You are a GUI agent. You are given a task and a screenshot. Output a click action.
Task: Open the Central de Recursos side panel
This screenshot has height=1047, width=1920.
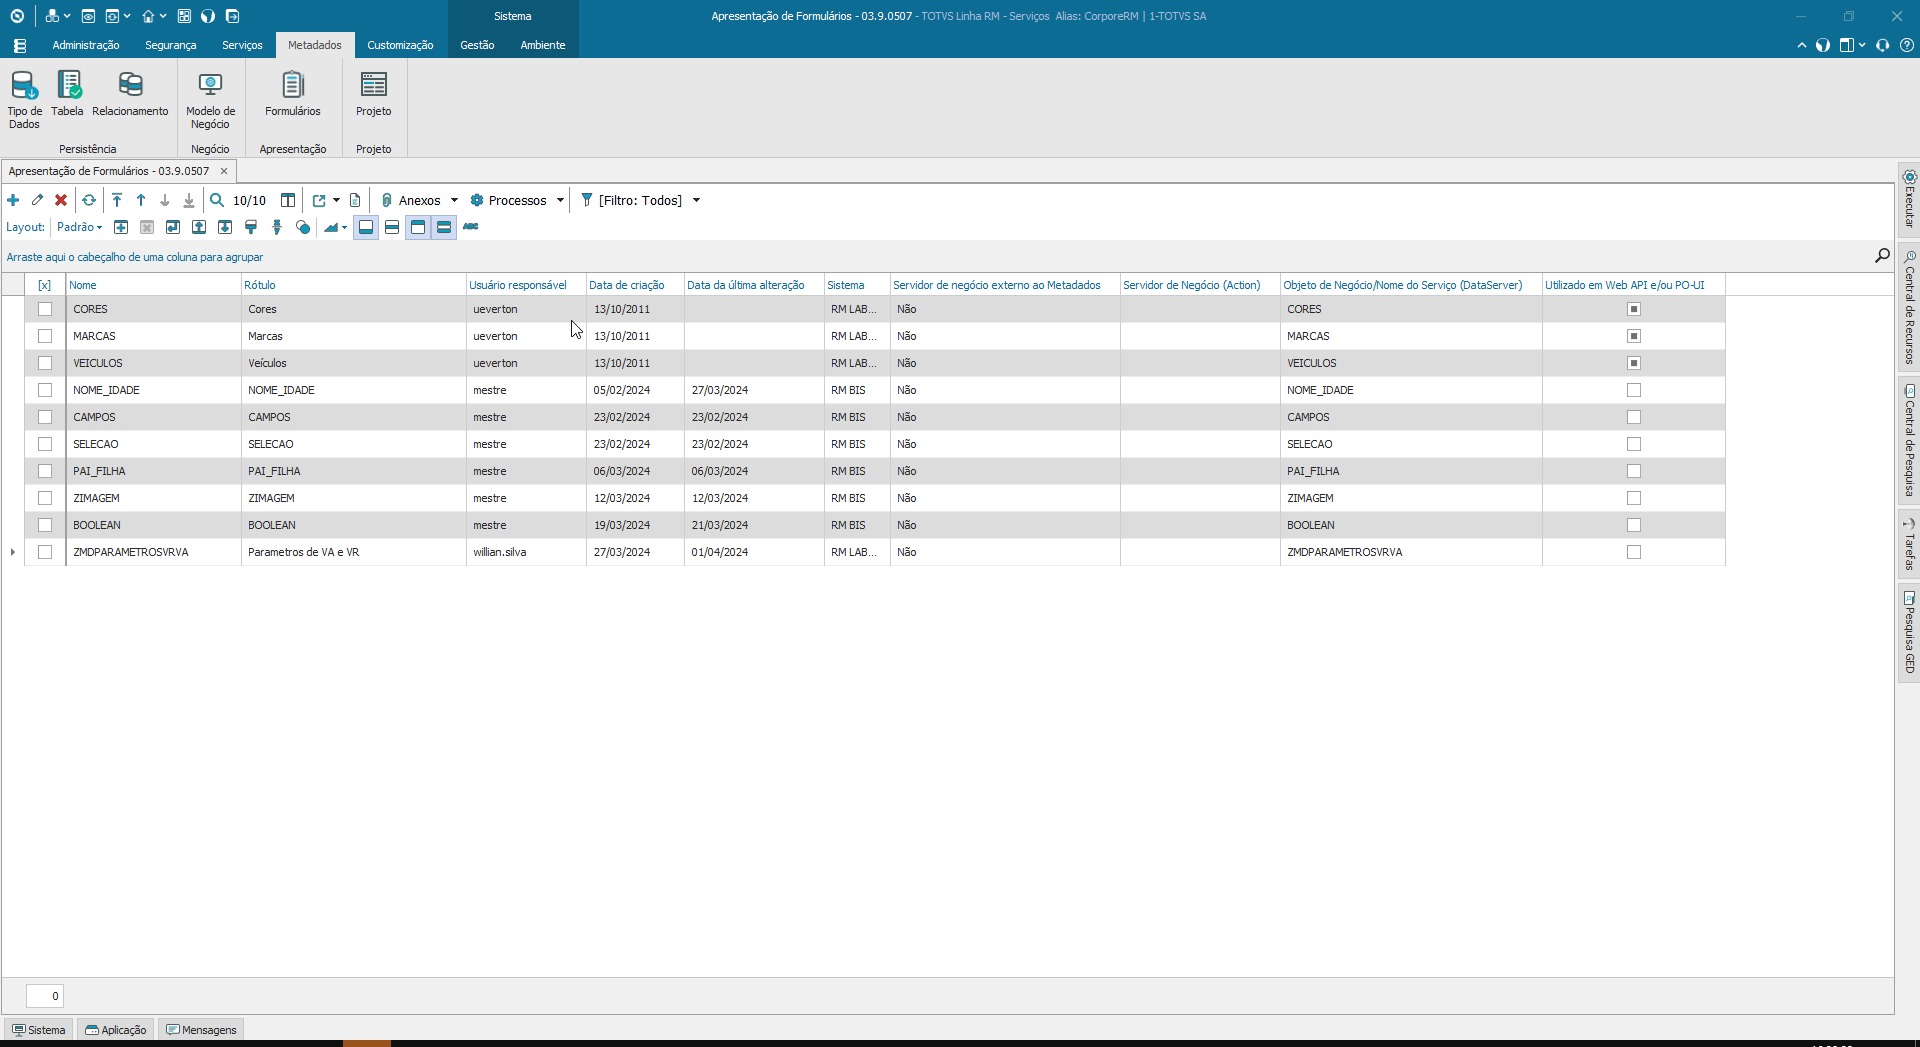click(1909, 307)
